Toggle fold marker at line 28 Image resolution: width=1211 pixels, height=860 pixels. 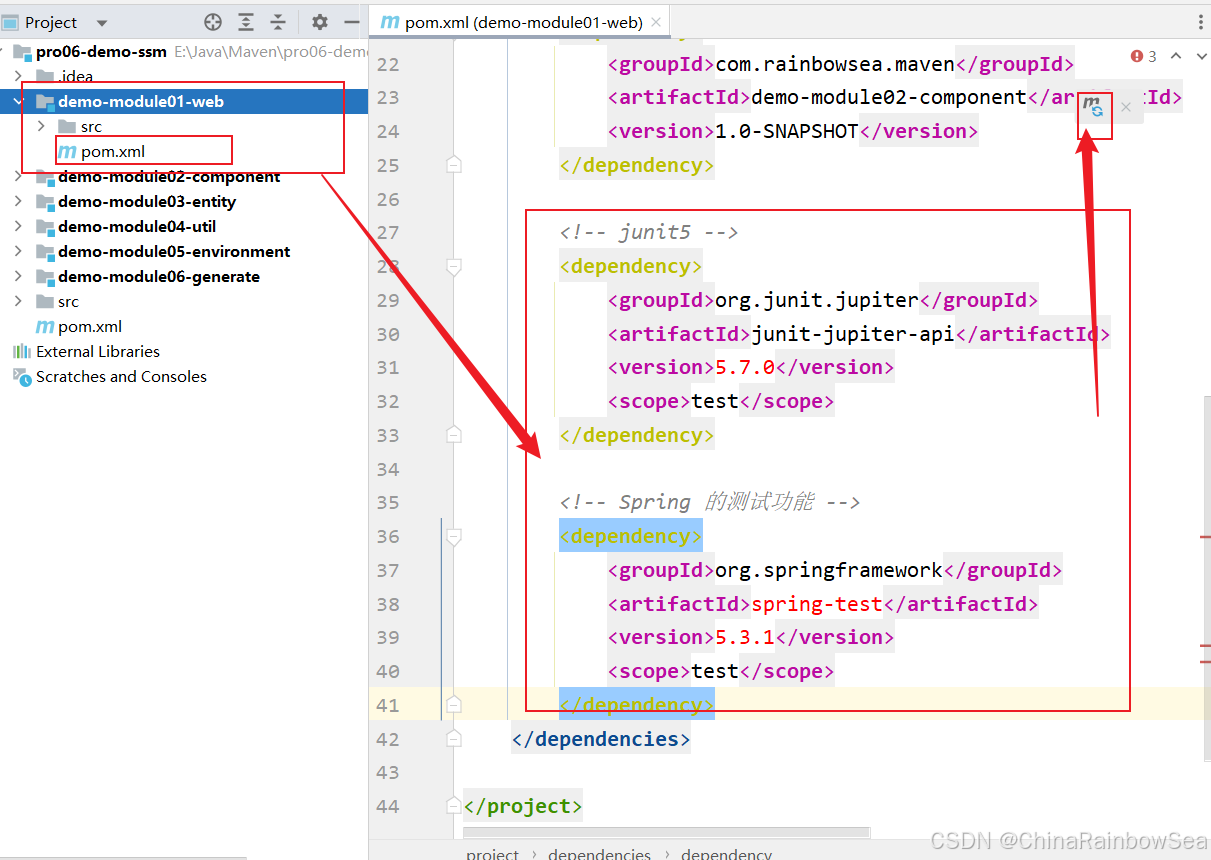pos(454,266)
